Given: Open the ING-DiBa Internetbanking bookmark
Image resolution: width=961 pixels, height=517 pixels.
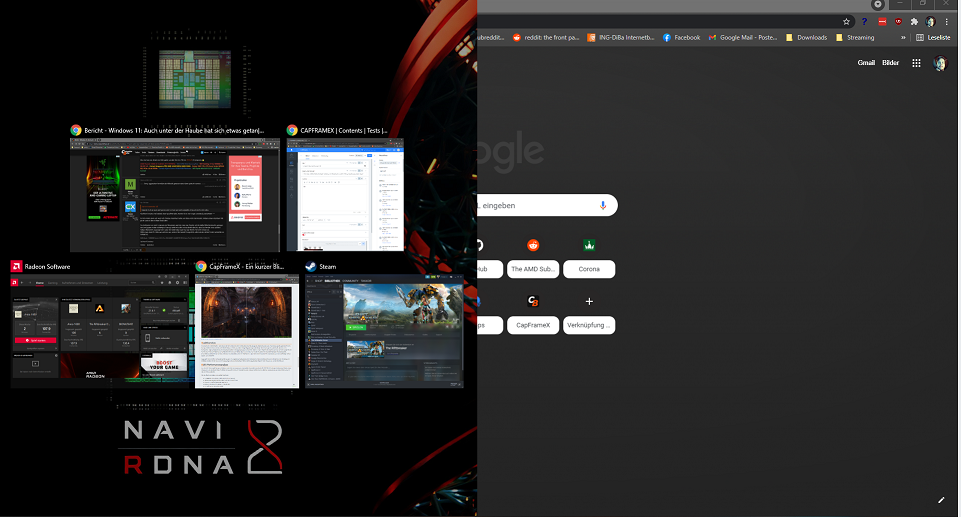Looking at the screenshot, I should pos(621,37).
